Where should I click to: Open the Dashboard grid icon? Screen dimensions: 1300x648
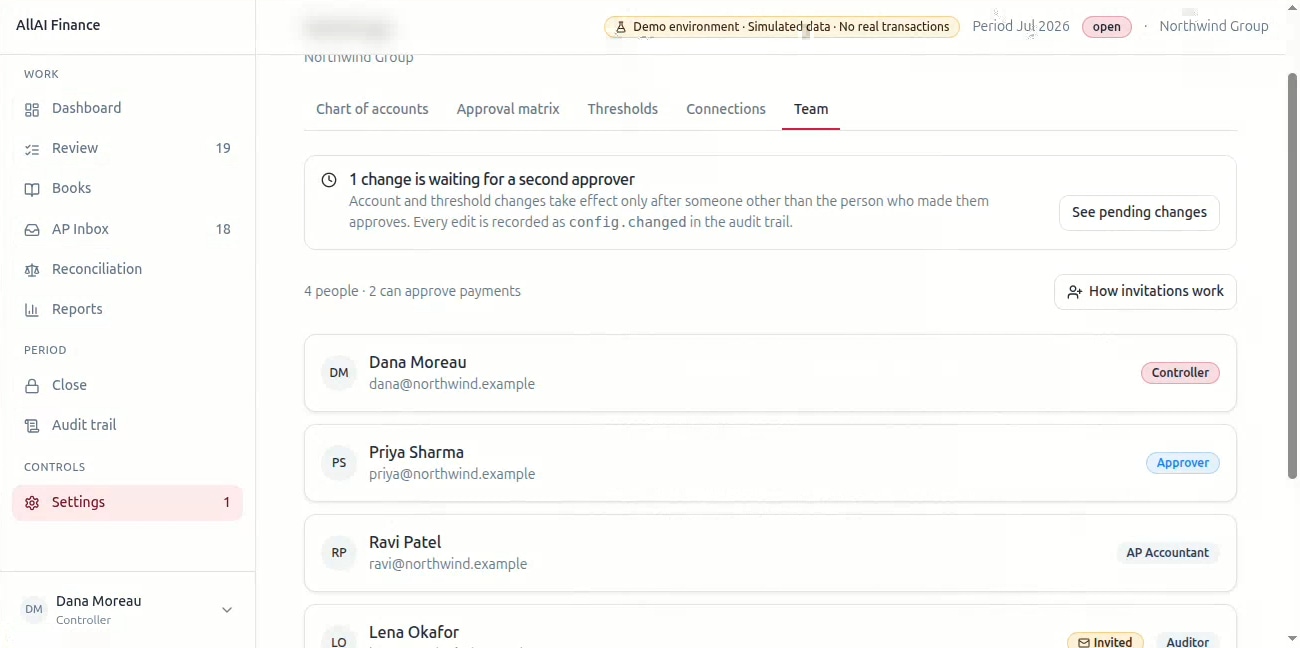[32, 109]
